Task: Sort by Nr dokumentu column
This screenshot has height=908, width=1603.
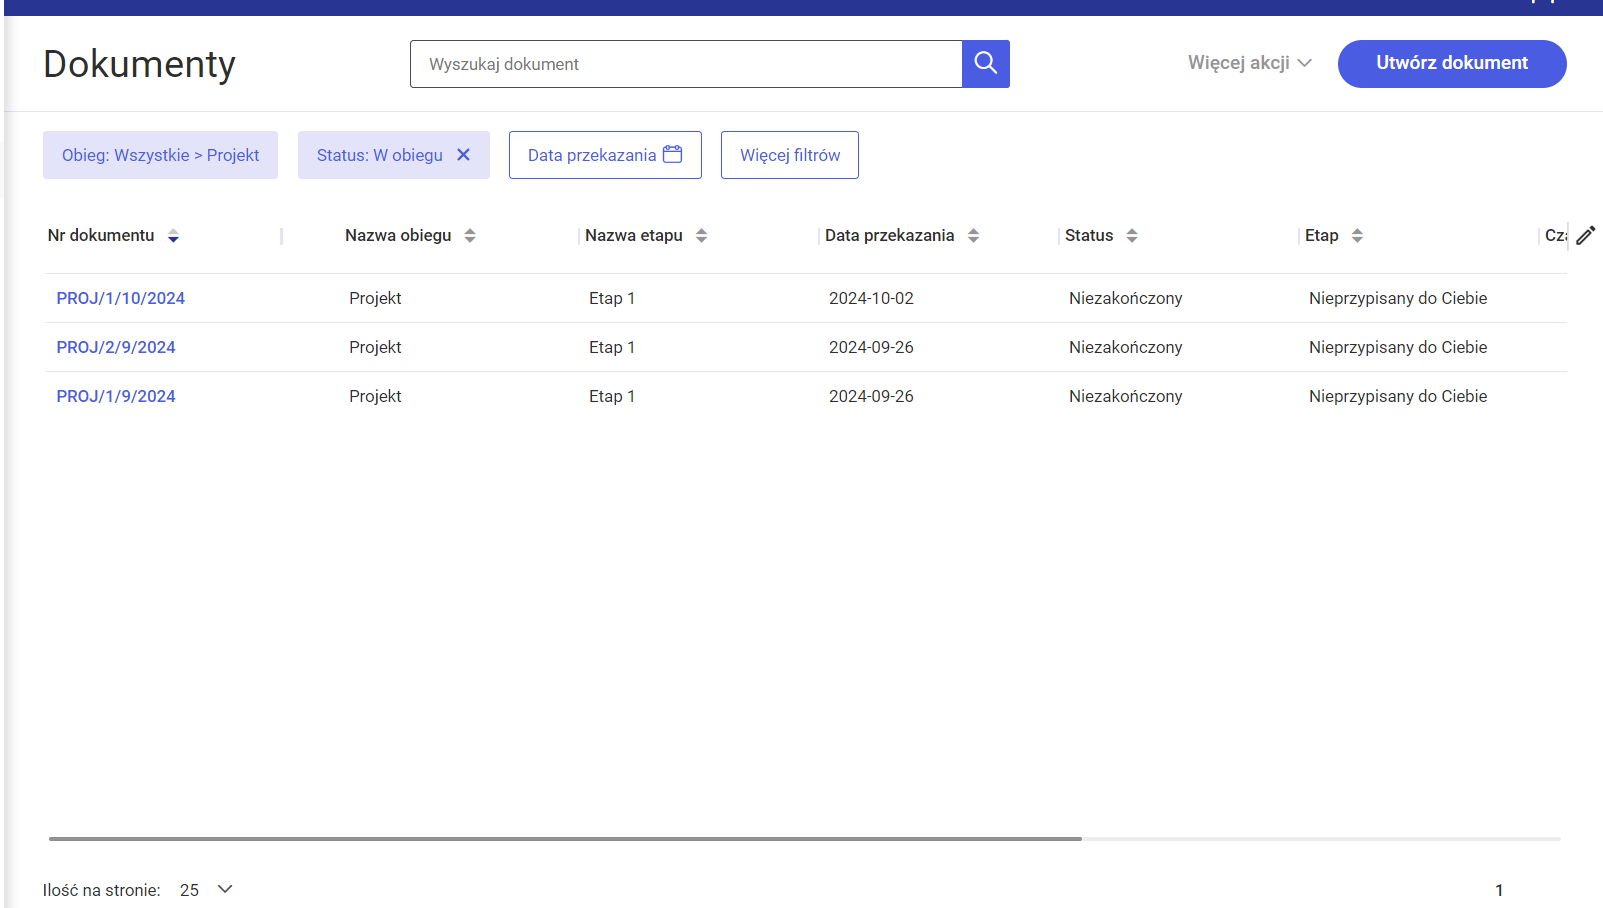Action: 173,236
